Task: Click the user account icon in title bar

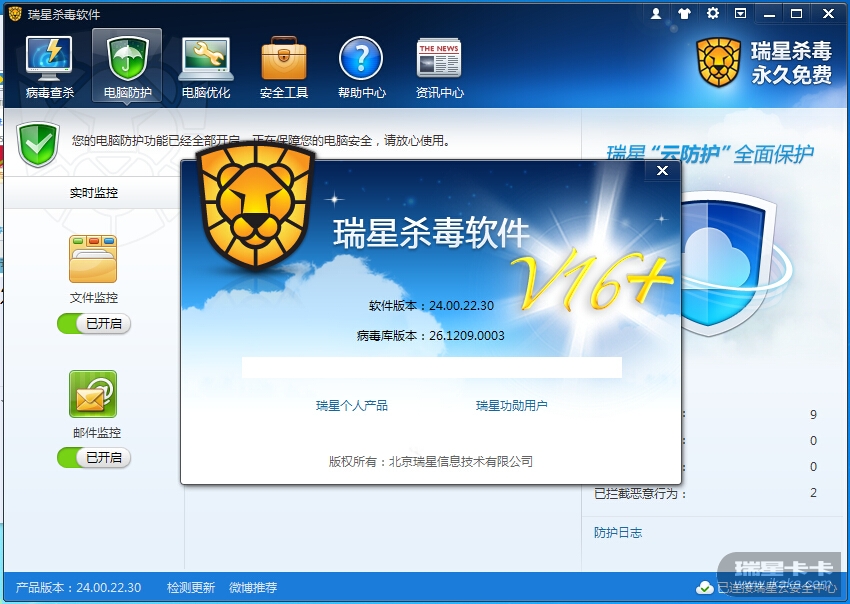Action: [656, 14]
